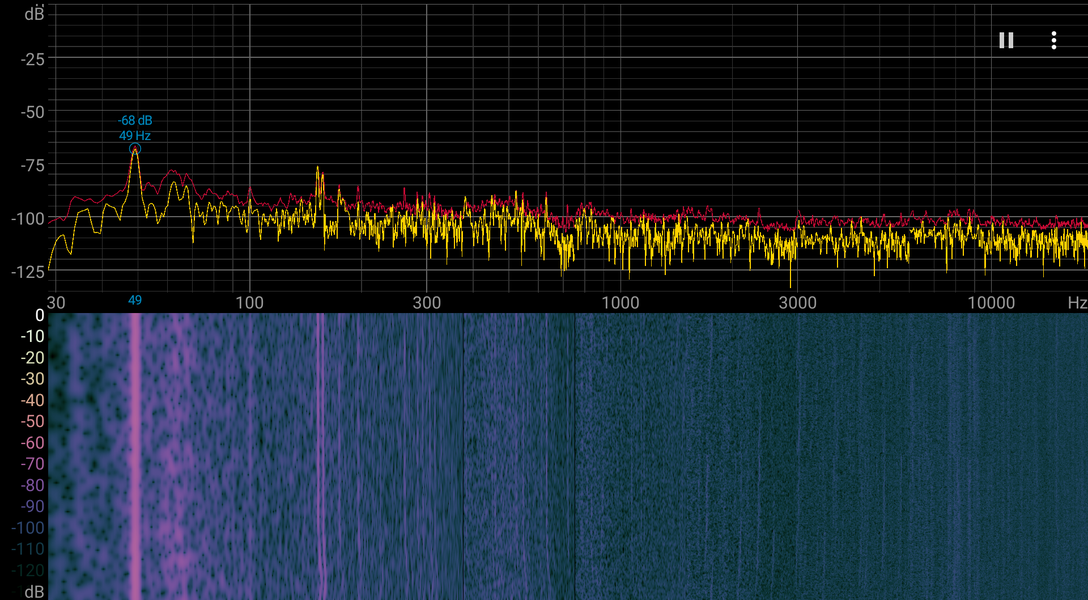Click the 3000 Hz axis label

pos(797,302)
